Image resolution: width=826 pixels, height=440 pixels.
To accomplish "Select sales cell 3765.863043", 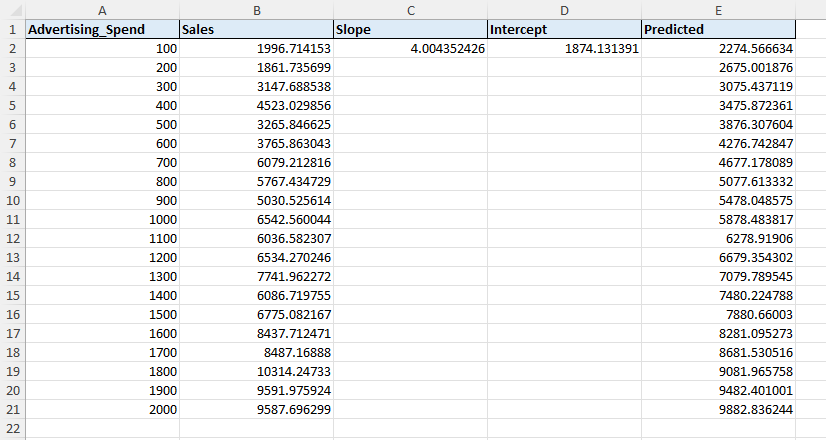I will tap(257, 143).
